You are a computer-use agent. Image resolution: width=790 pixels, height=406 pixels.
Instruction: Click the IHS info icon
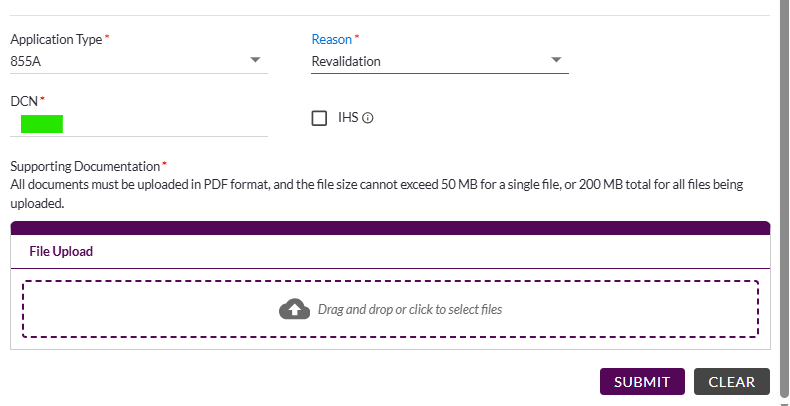pos(368,118)
